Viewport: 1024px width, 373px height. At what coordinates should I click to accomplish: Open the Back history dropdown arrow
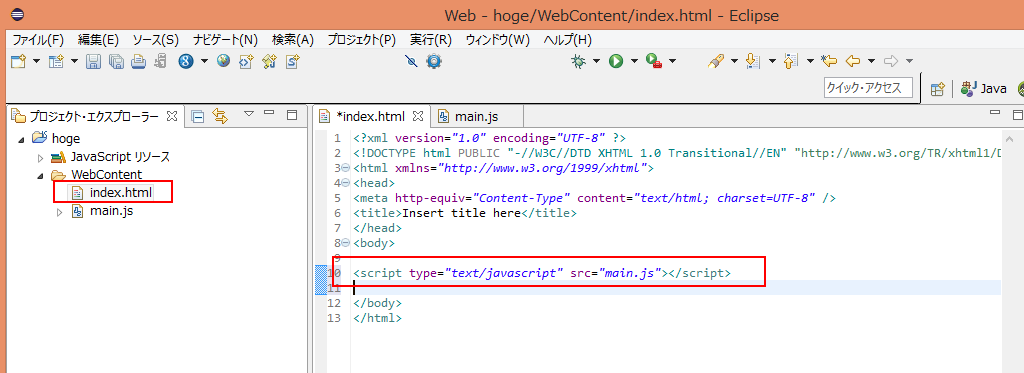871,61
